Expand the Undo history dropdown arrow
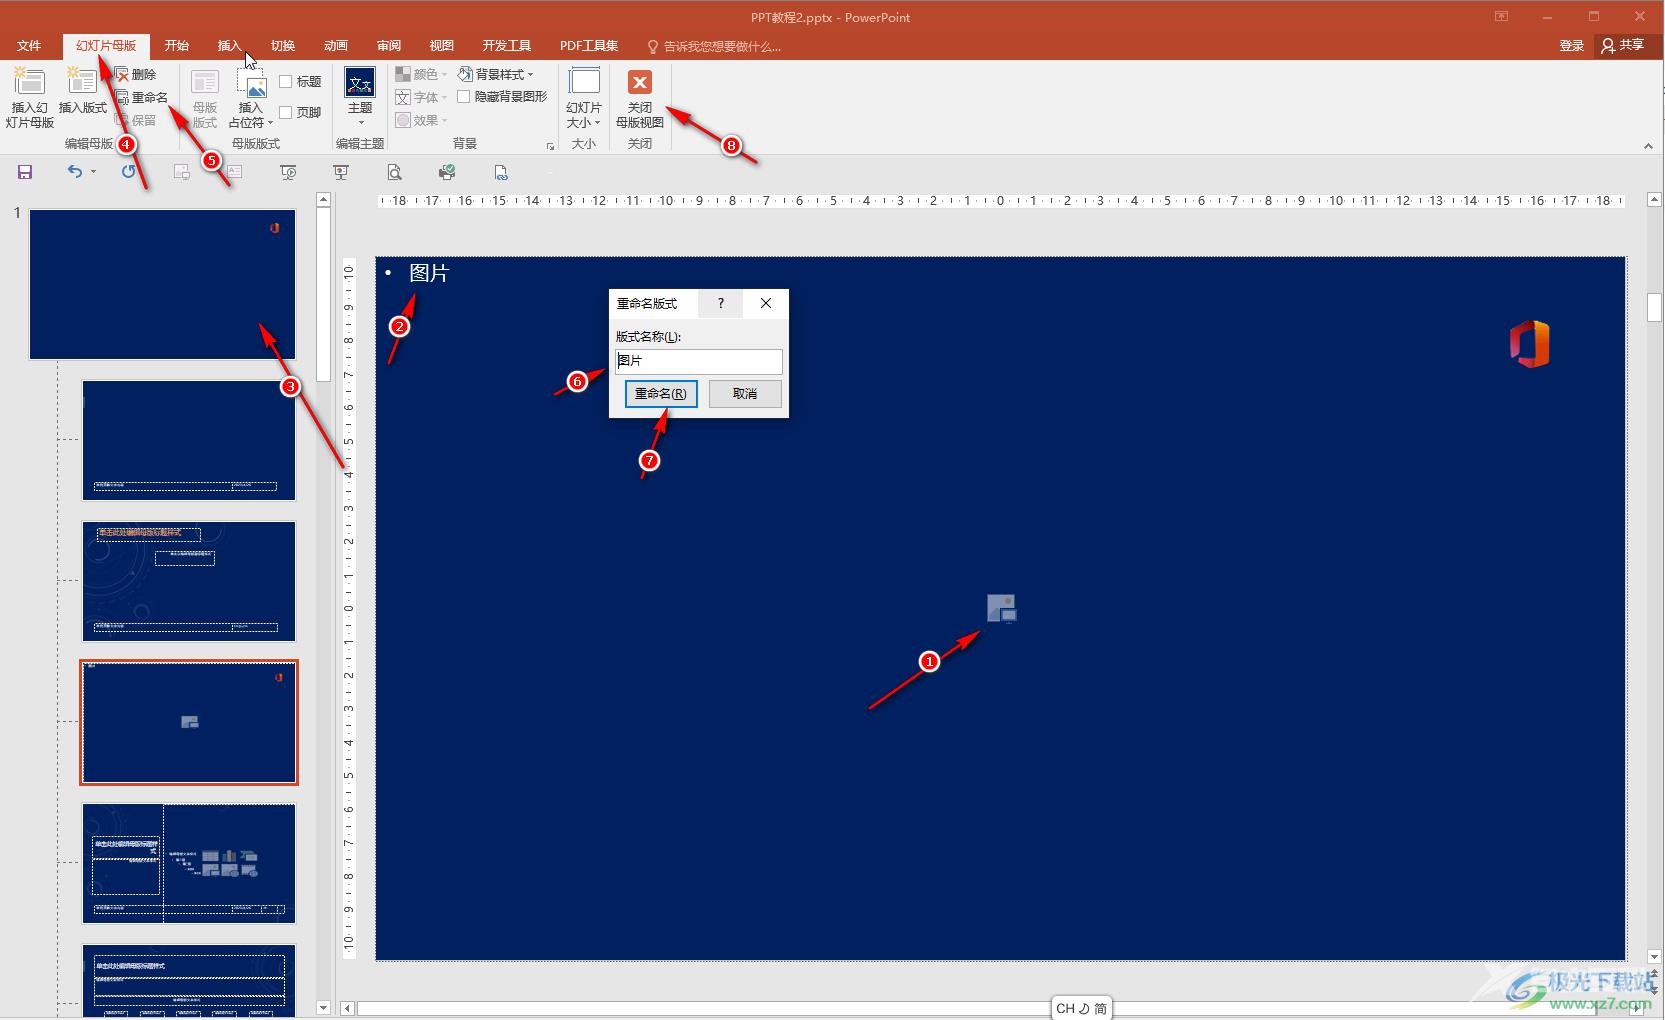 coord(93,172)
